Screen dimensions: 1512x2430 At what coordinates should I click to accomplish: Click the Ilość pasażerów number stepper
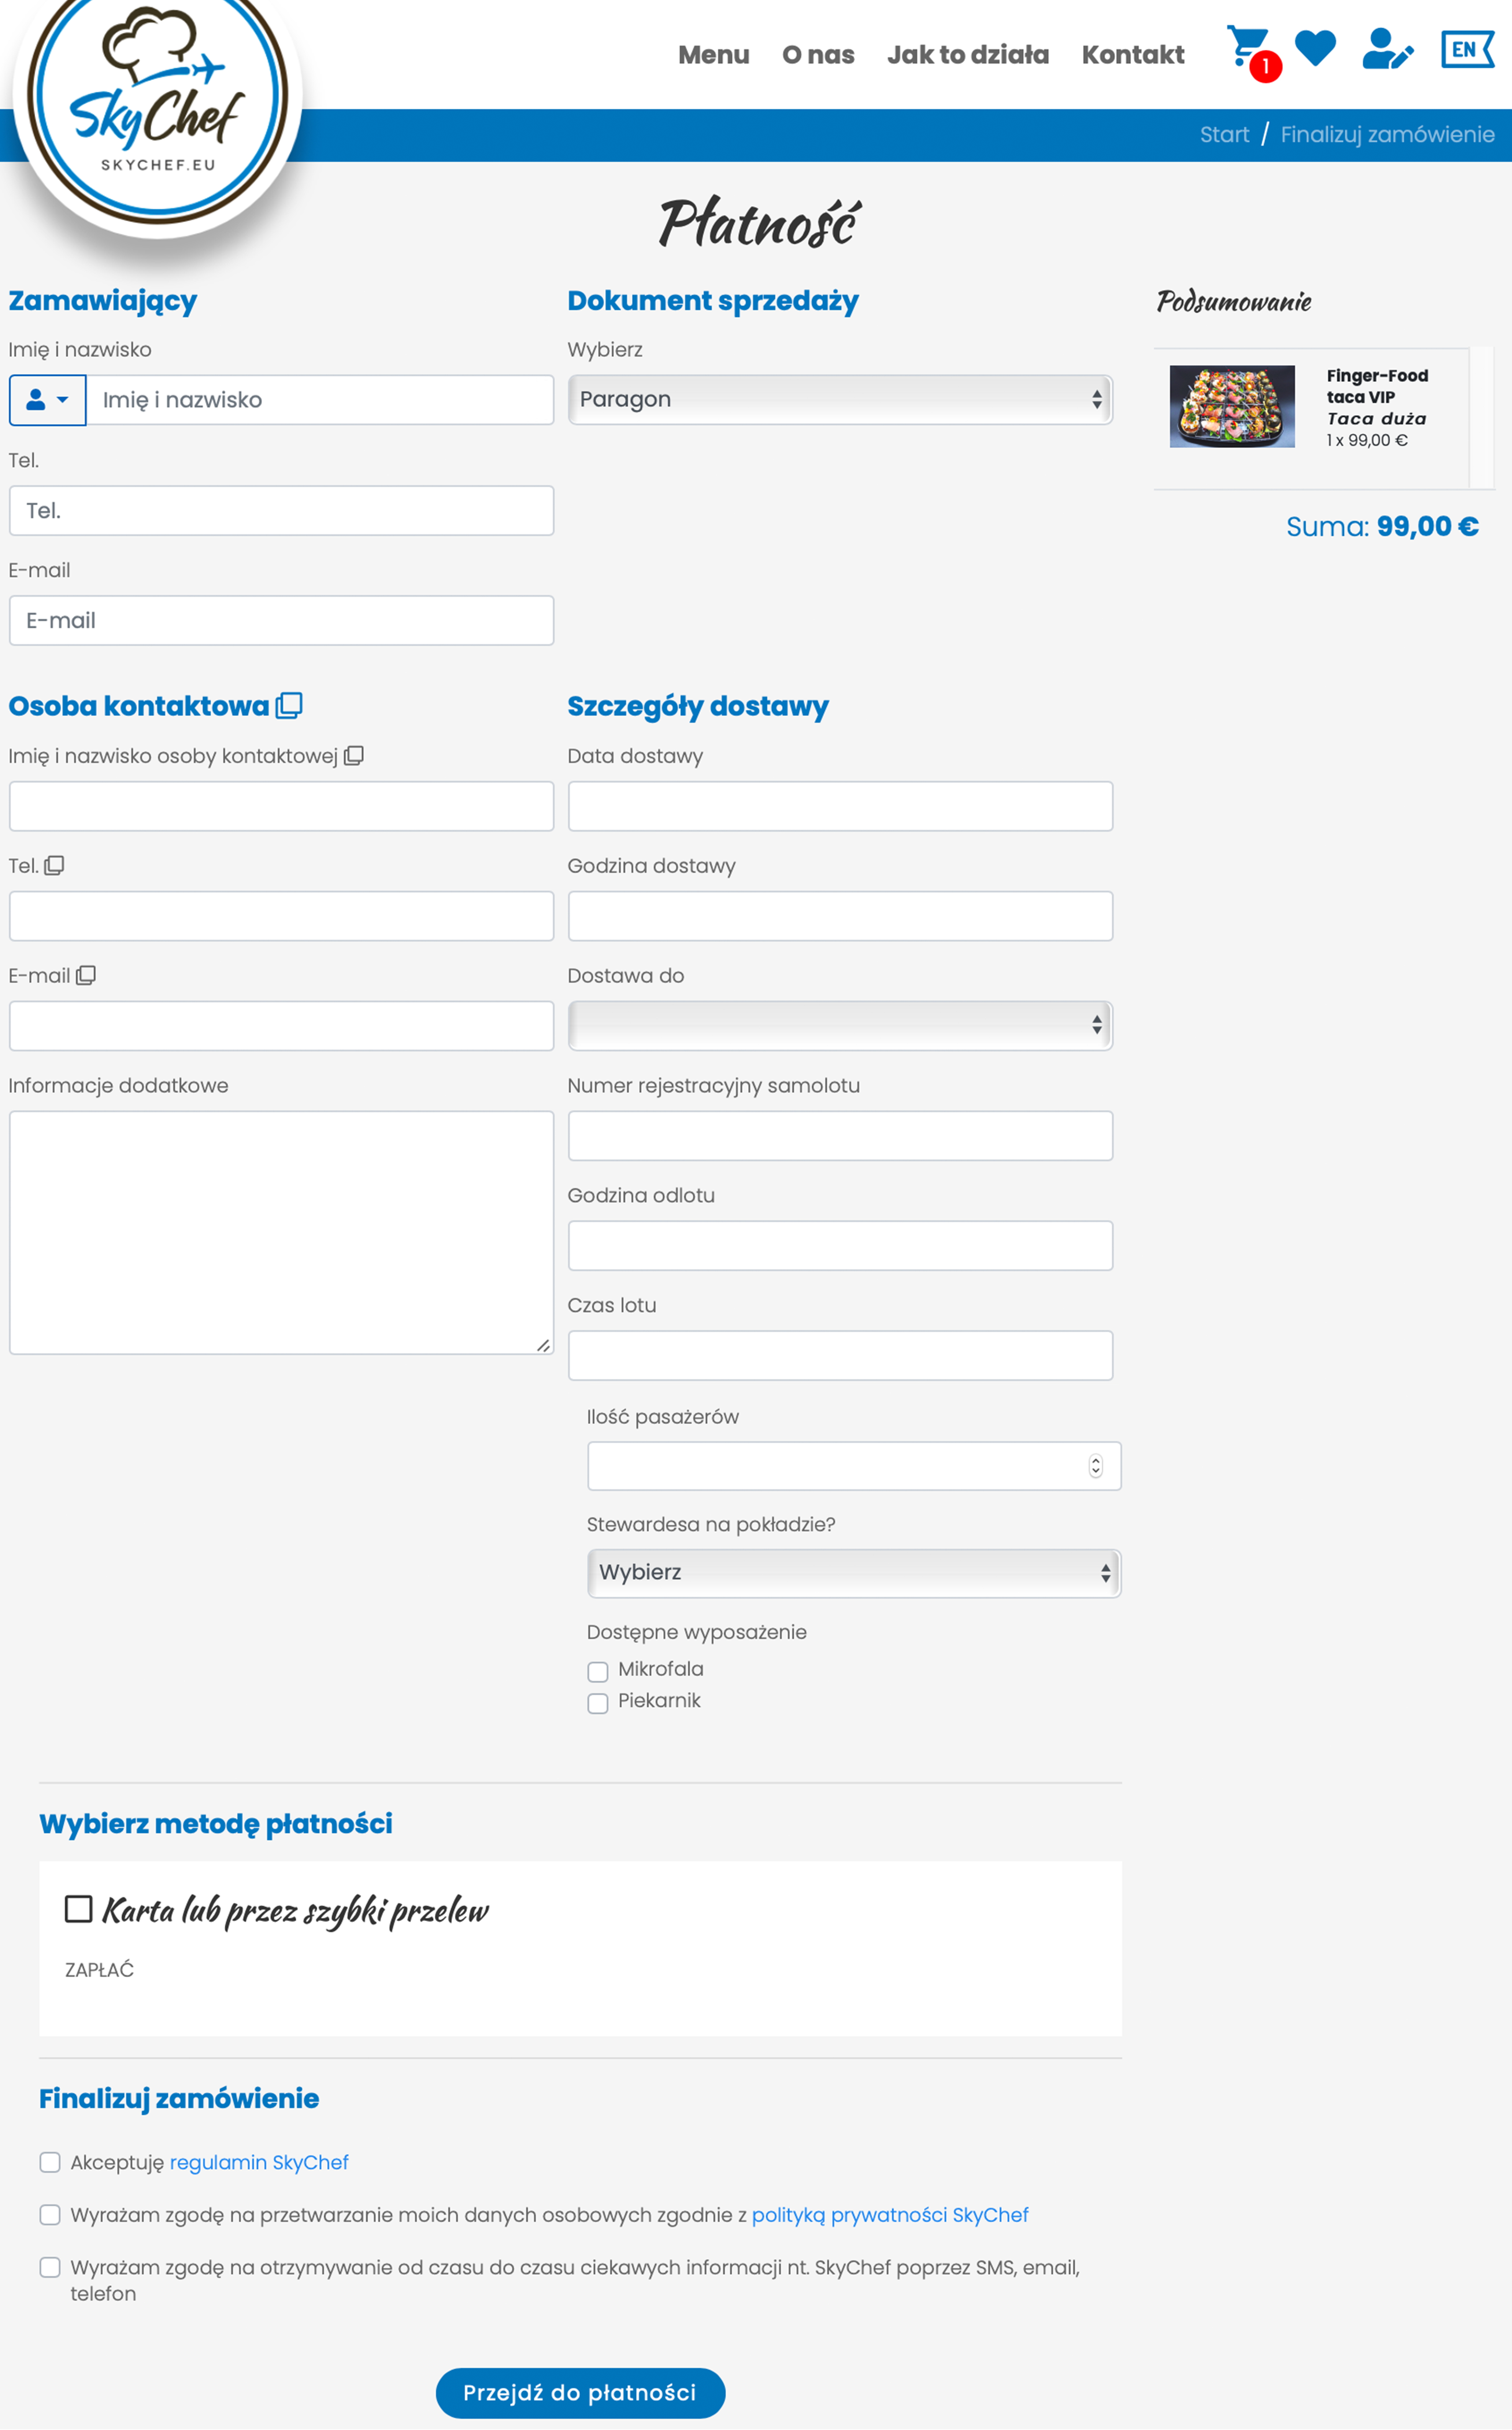(x=1095, y=1466)
